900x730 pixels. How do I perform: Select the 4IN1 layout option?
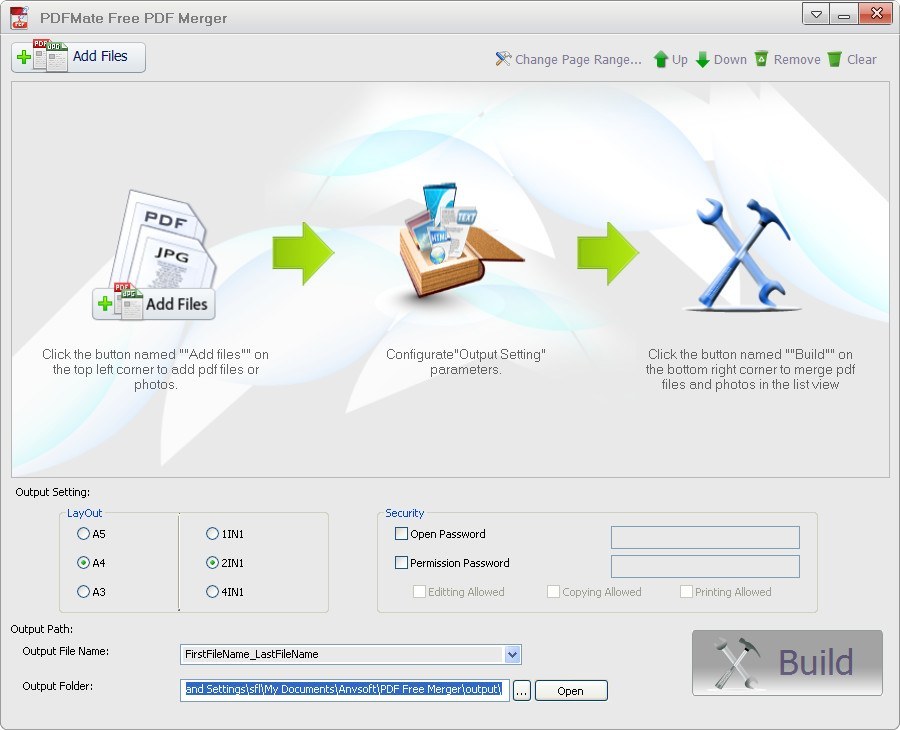[x=211, y=591]
